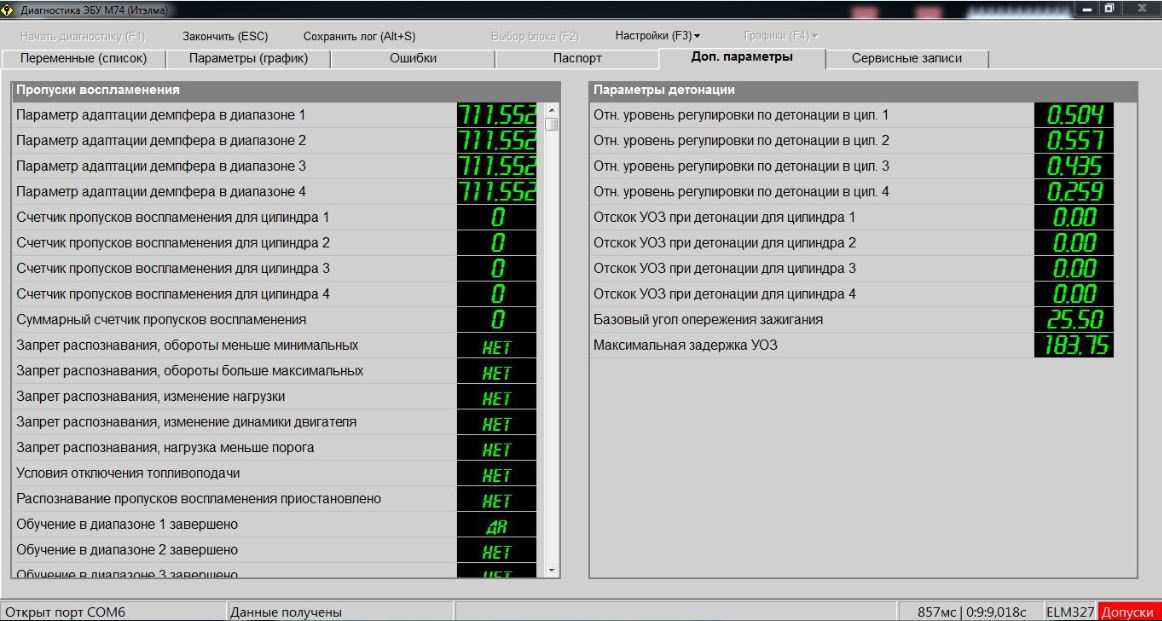This screenshot has height=621, width=1162.
Task: Select 'Параметр адаптации демпфера в диапазоне 4'
Action: click(276, 191)
